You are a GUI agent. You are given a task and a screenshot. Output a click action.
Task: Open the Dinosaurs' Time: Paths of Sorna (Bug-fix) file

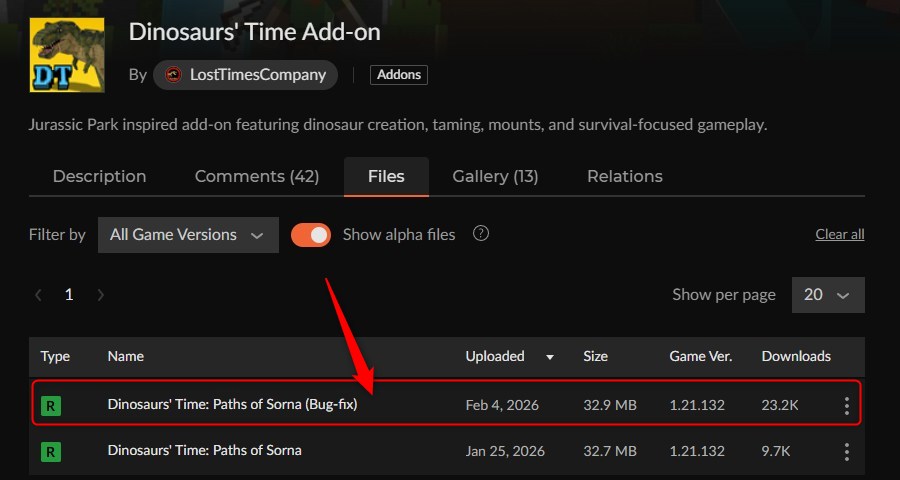232,406
